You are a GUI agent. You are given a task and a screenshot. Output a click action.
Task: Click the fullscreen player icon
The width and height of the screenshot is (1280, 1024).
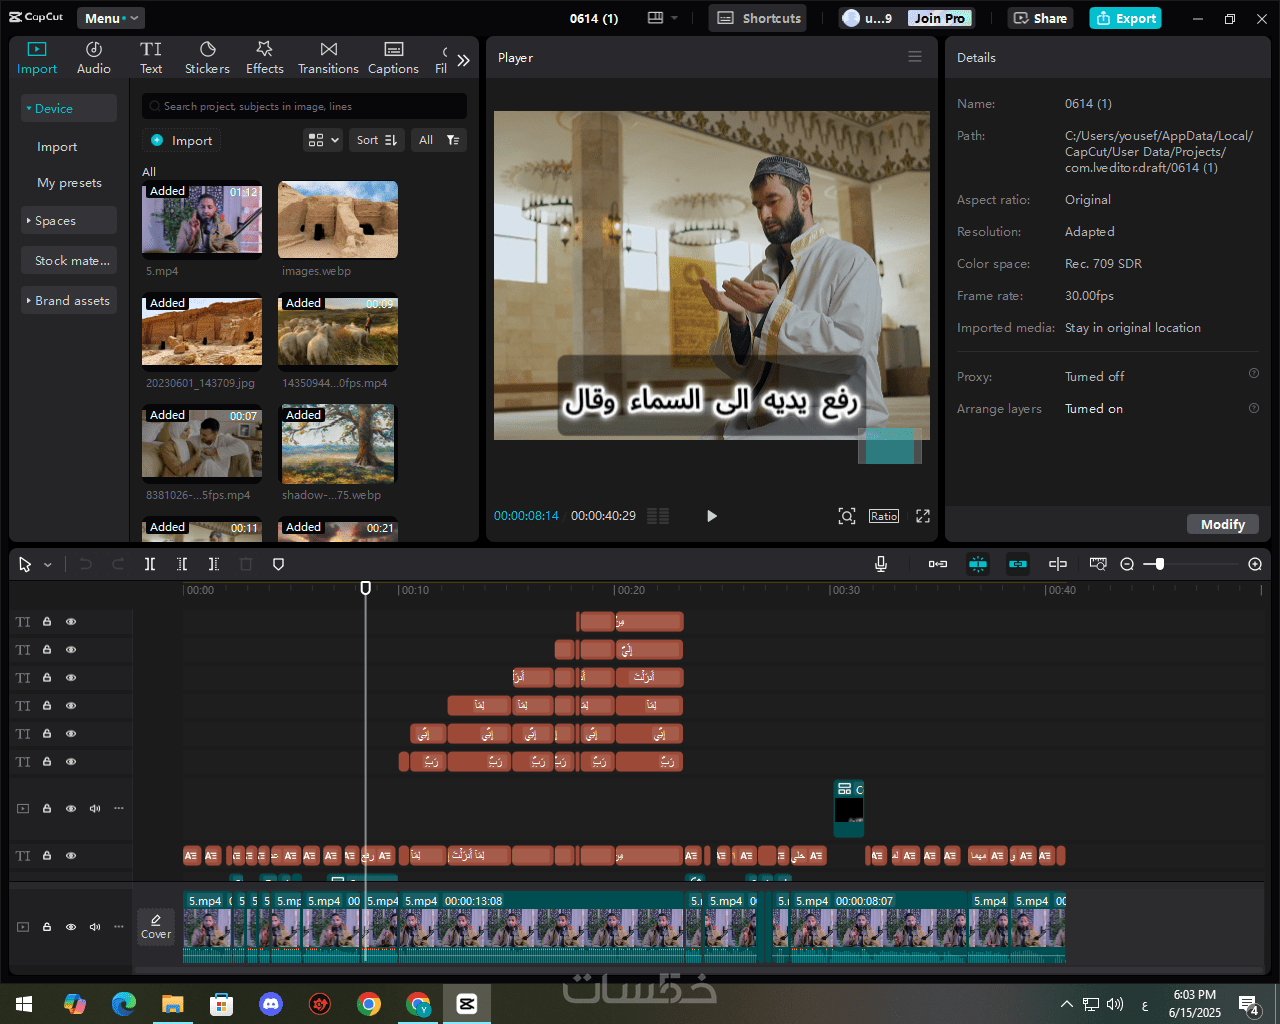(x=923, y=516)
